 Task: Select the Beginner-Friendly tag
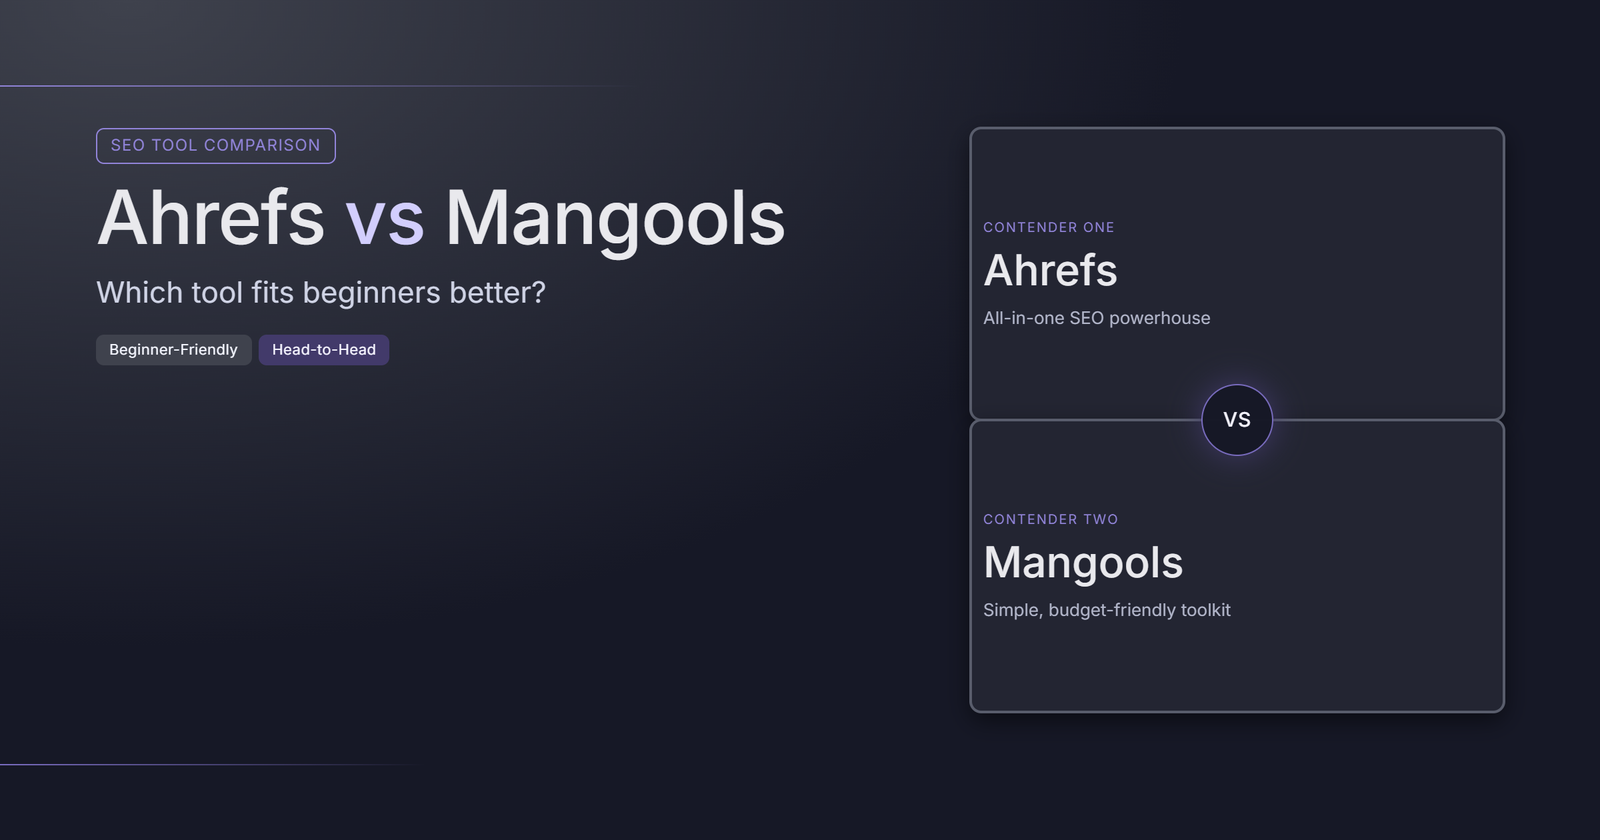pos(174,350)
